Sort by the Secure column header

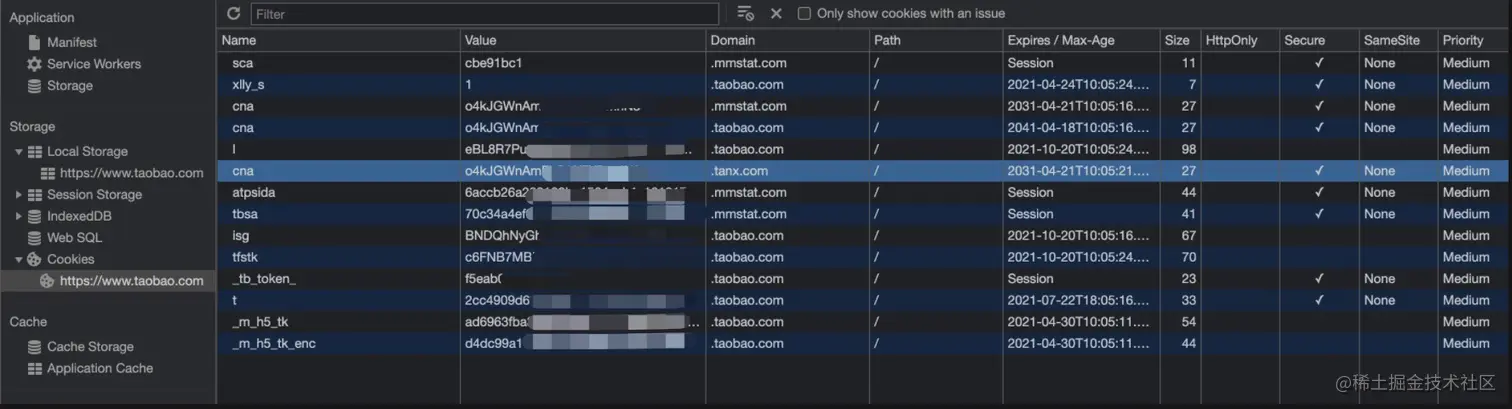pos(1318,40)
